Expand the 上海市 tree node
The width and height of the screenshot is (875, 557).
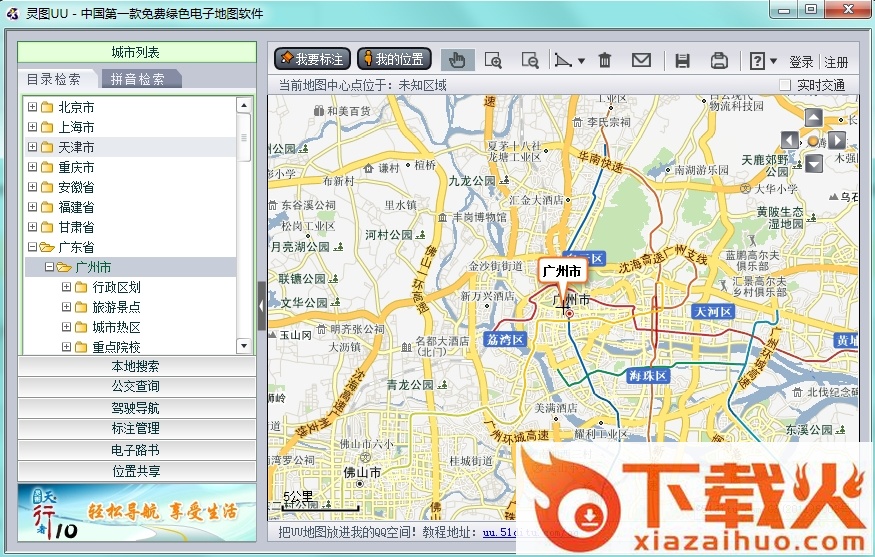tap(32, 127)
